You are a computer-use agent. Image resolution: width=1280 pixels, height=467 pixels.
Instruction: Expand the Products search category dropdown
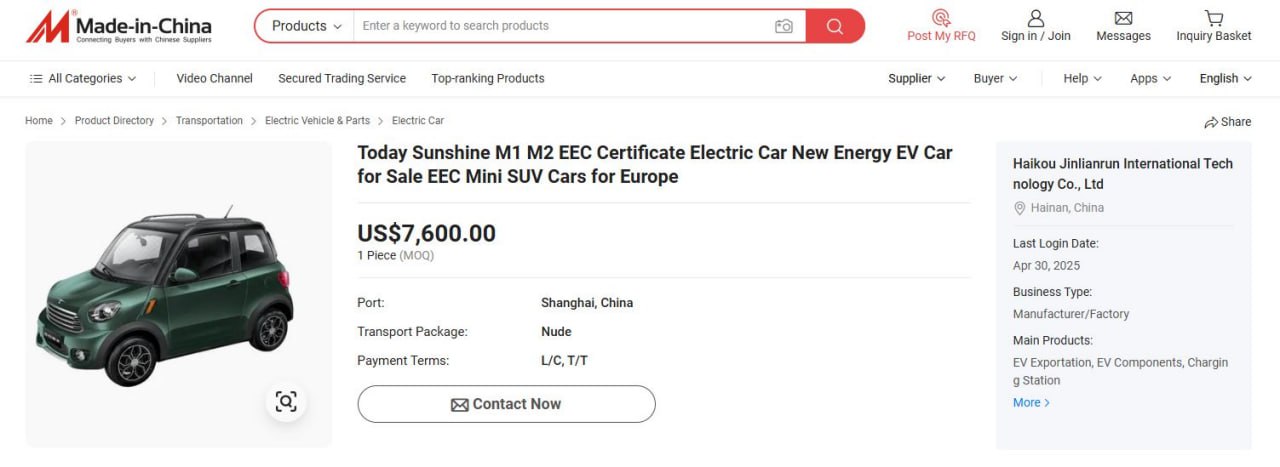(x=306, y=26)
